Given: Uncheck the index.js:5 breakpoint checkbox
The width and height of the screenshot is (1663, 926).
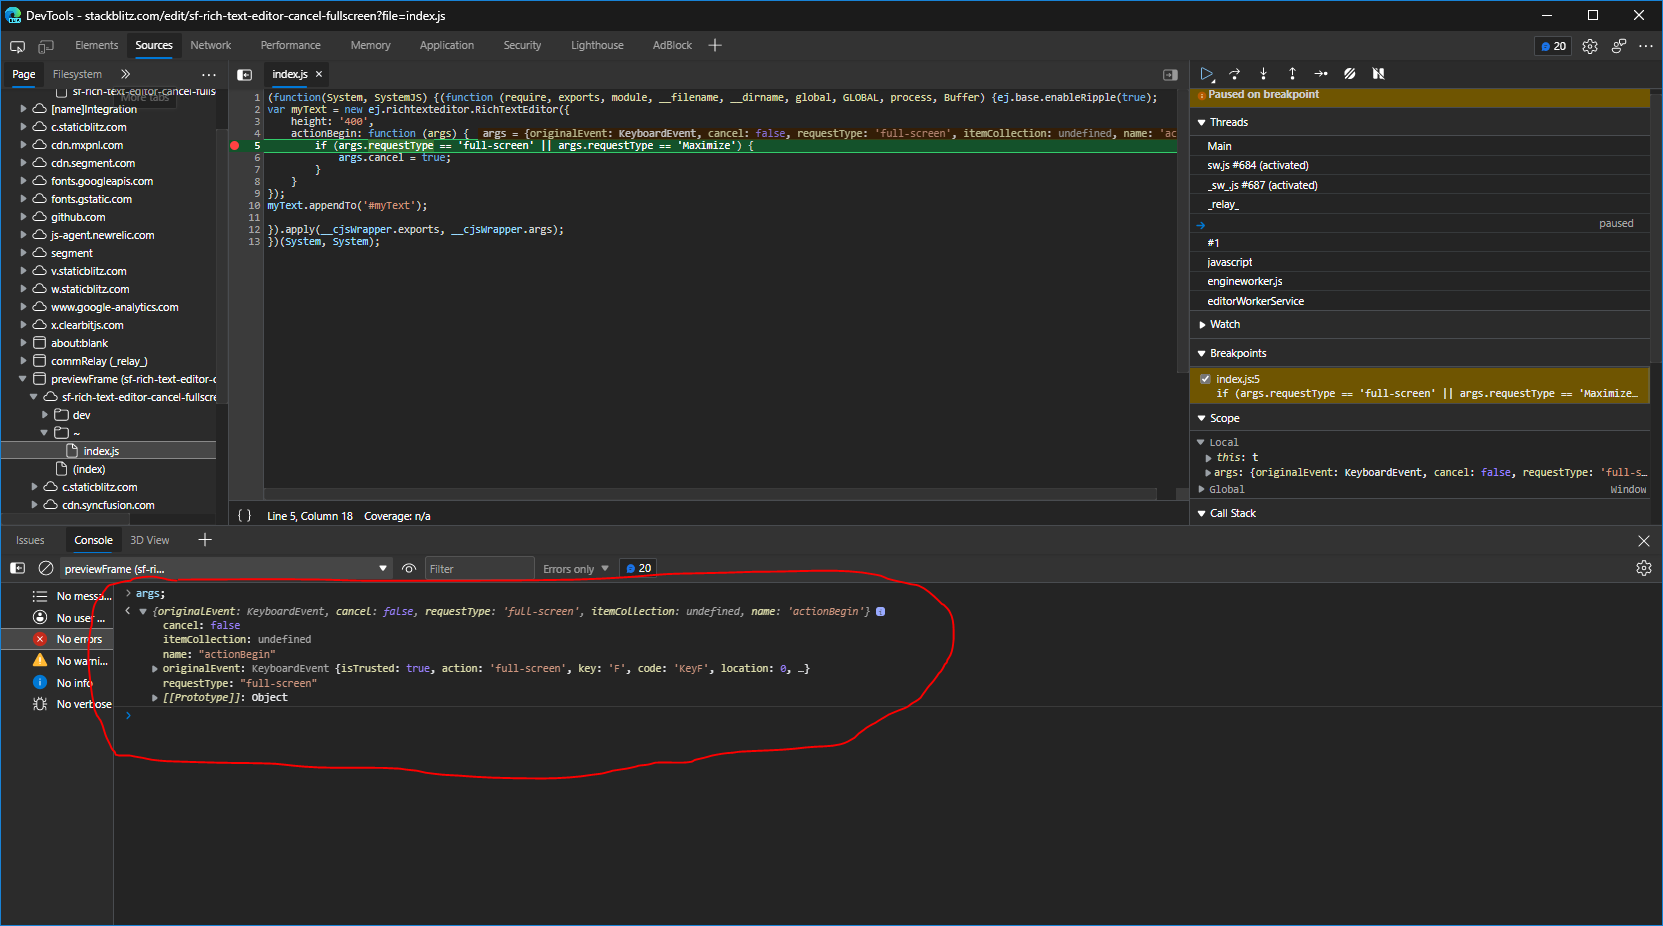Looking at the screenshot, I should (1205, 379).
